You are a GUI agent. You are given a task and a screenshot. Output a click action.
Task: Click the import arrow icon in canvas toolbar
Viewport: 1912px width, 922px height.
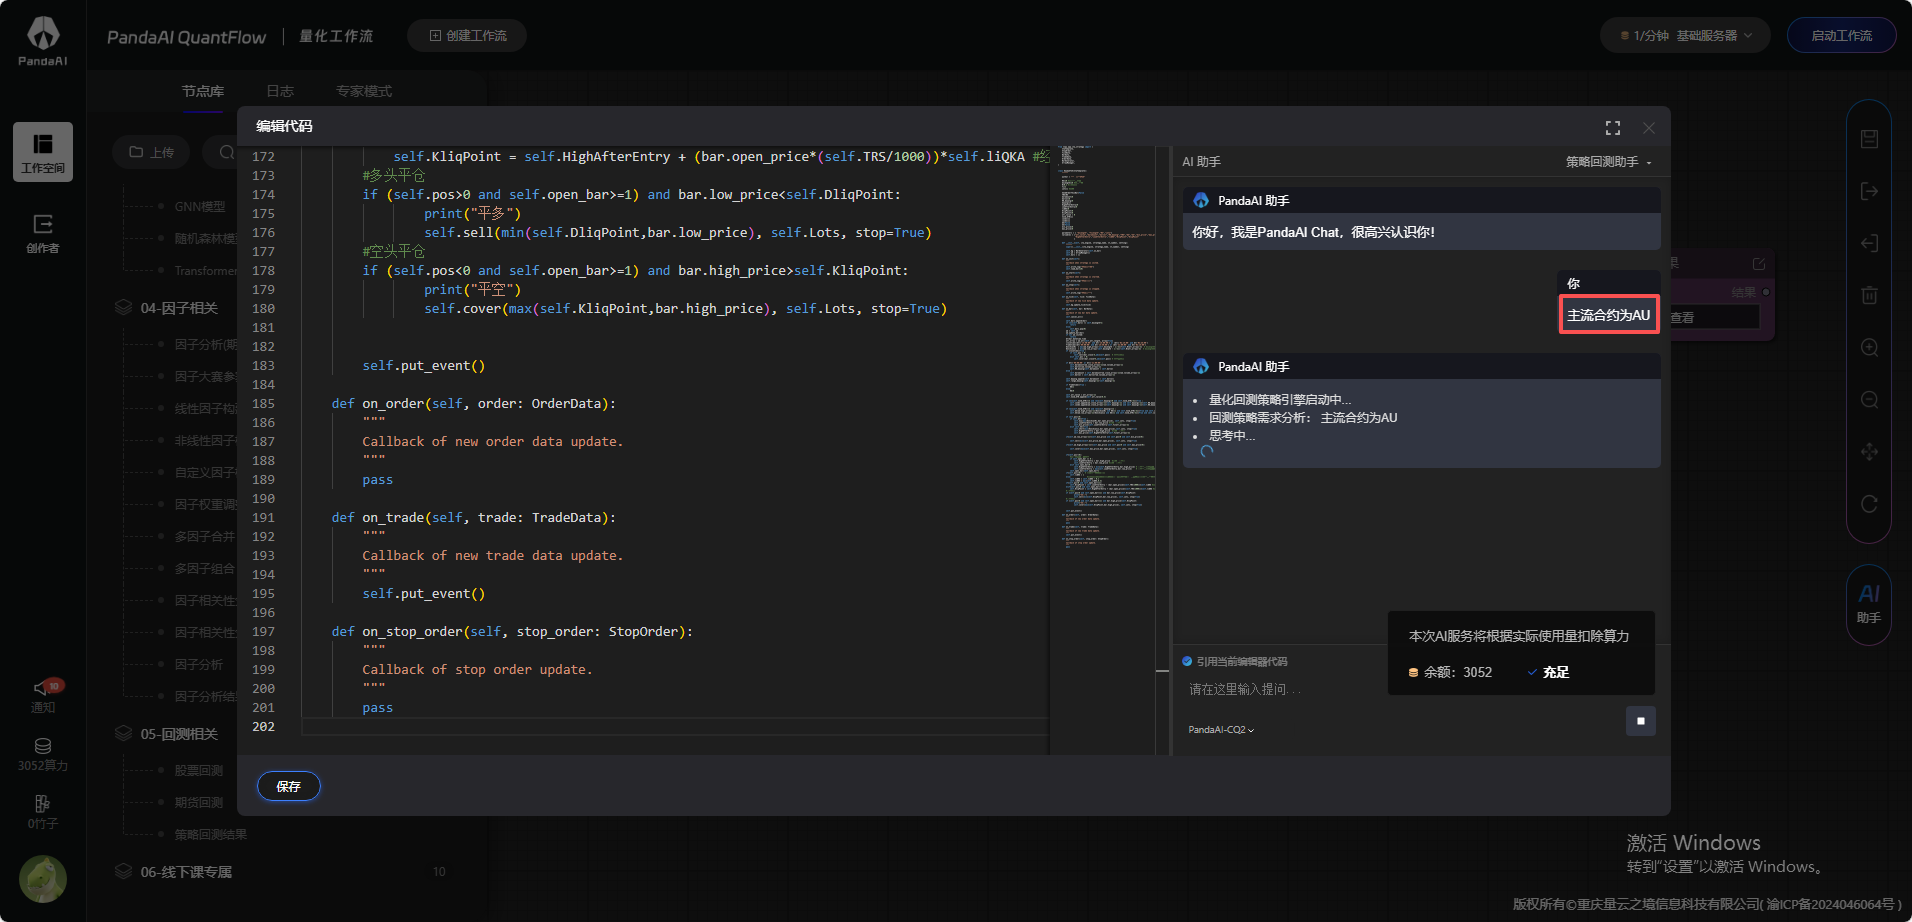point(1869,191)
